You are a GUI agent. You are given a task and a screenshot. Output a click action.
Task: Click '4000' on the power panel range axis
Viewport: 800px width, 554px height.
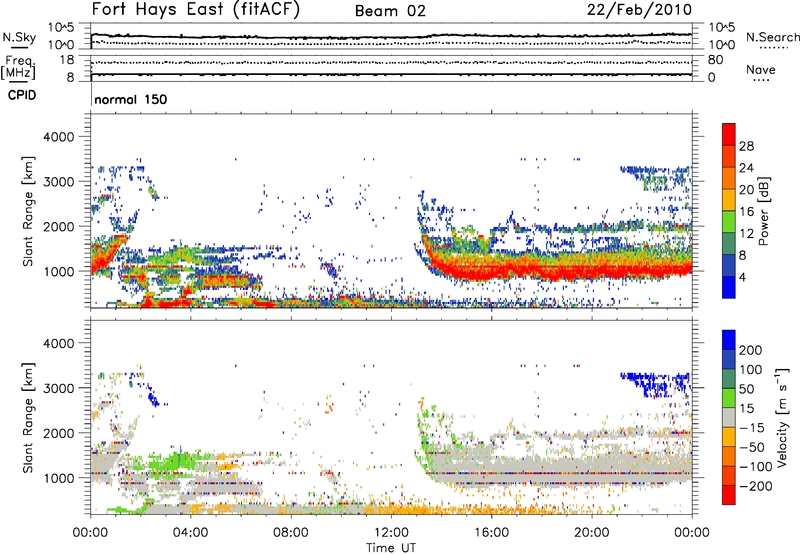pyautogui.click(x=58, y=137)
